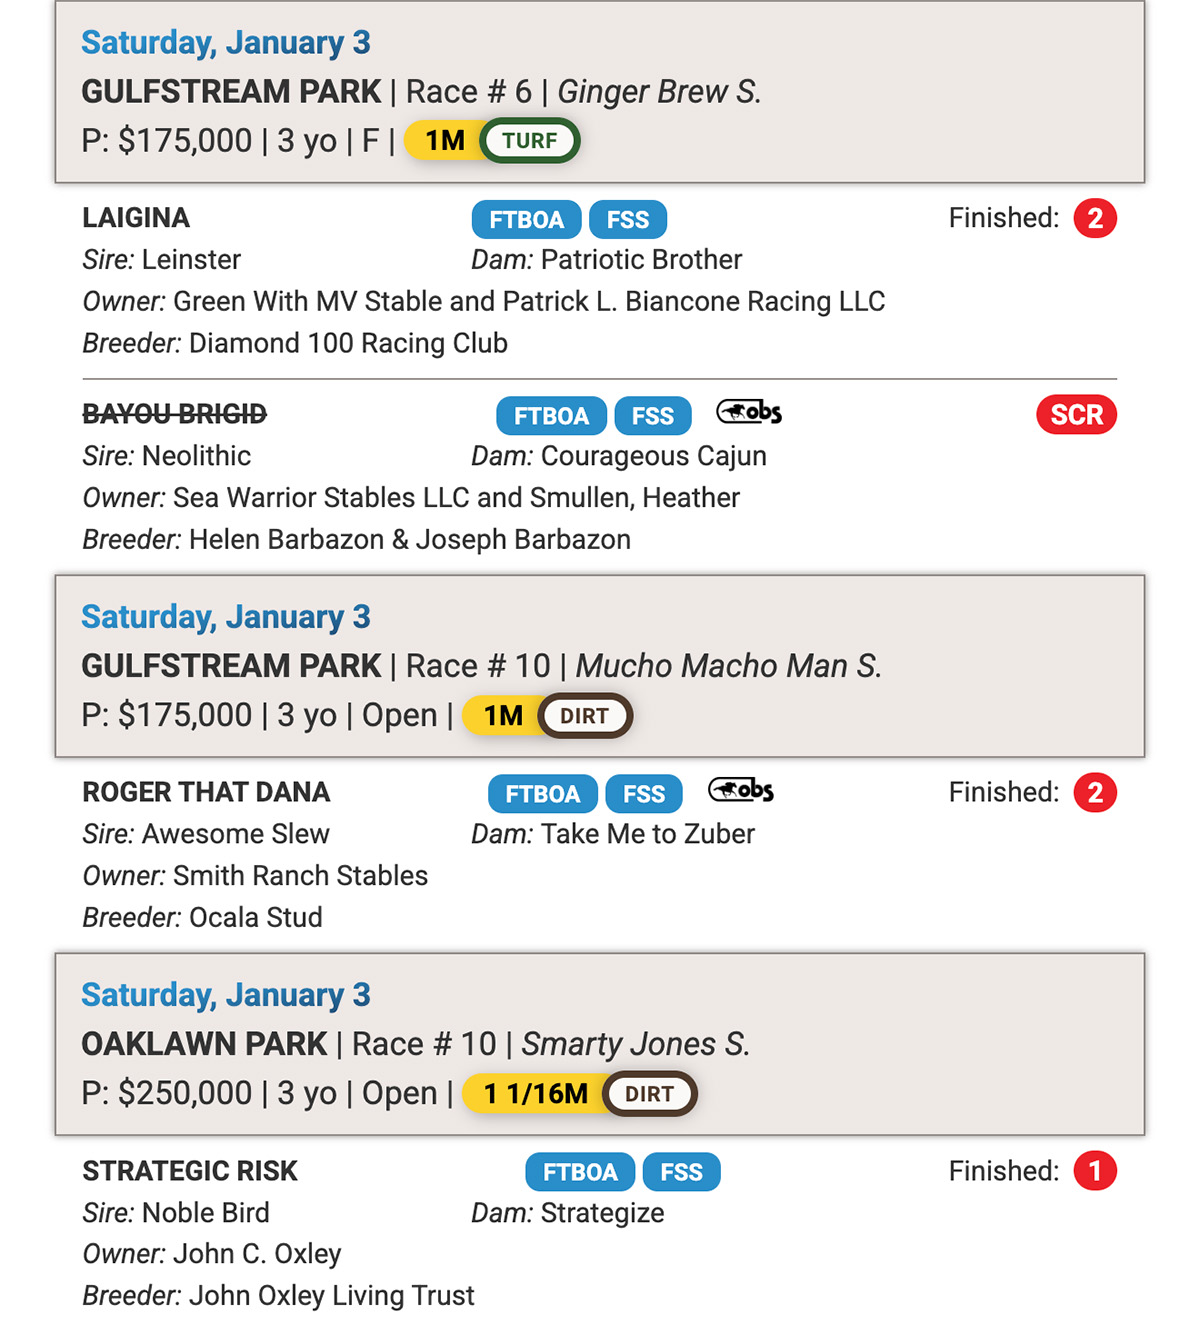This screenshot has width=1200, height=1325.
Task: Click the FTBOA badge beside Bayou Brigid
Action: click(x=551, y=416)
